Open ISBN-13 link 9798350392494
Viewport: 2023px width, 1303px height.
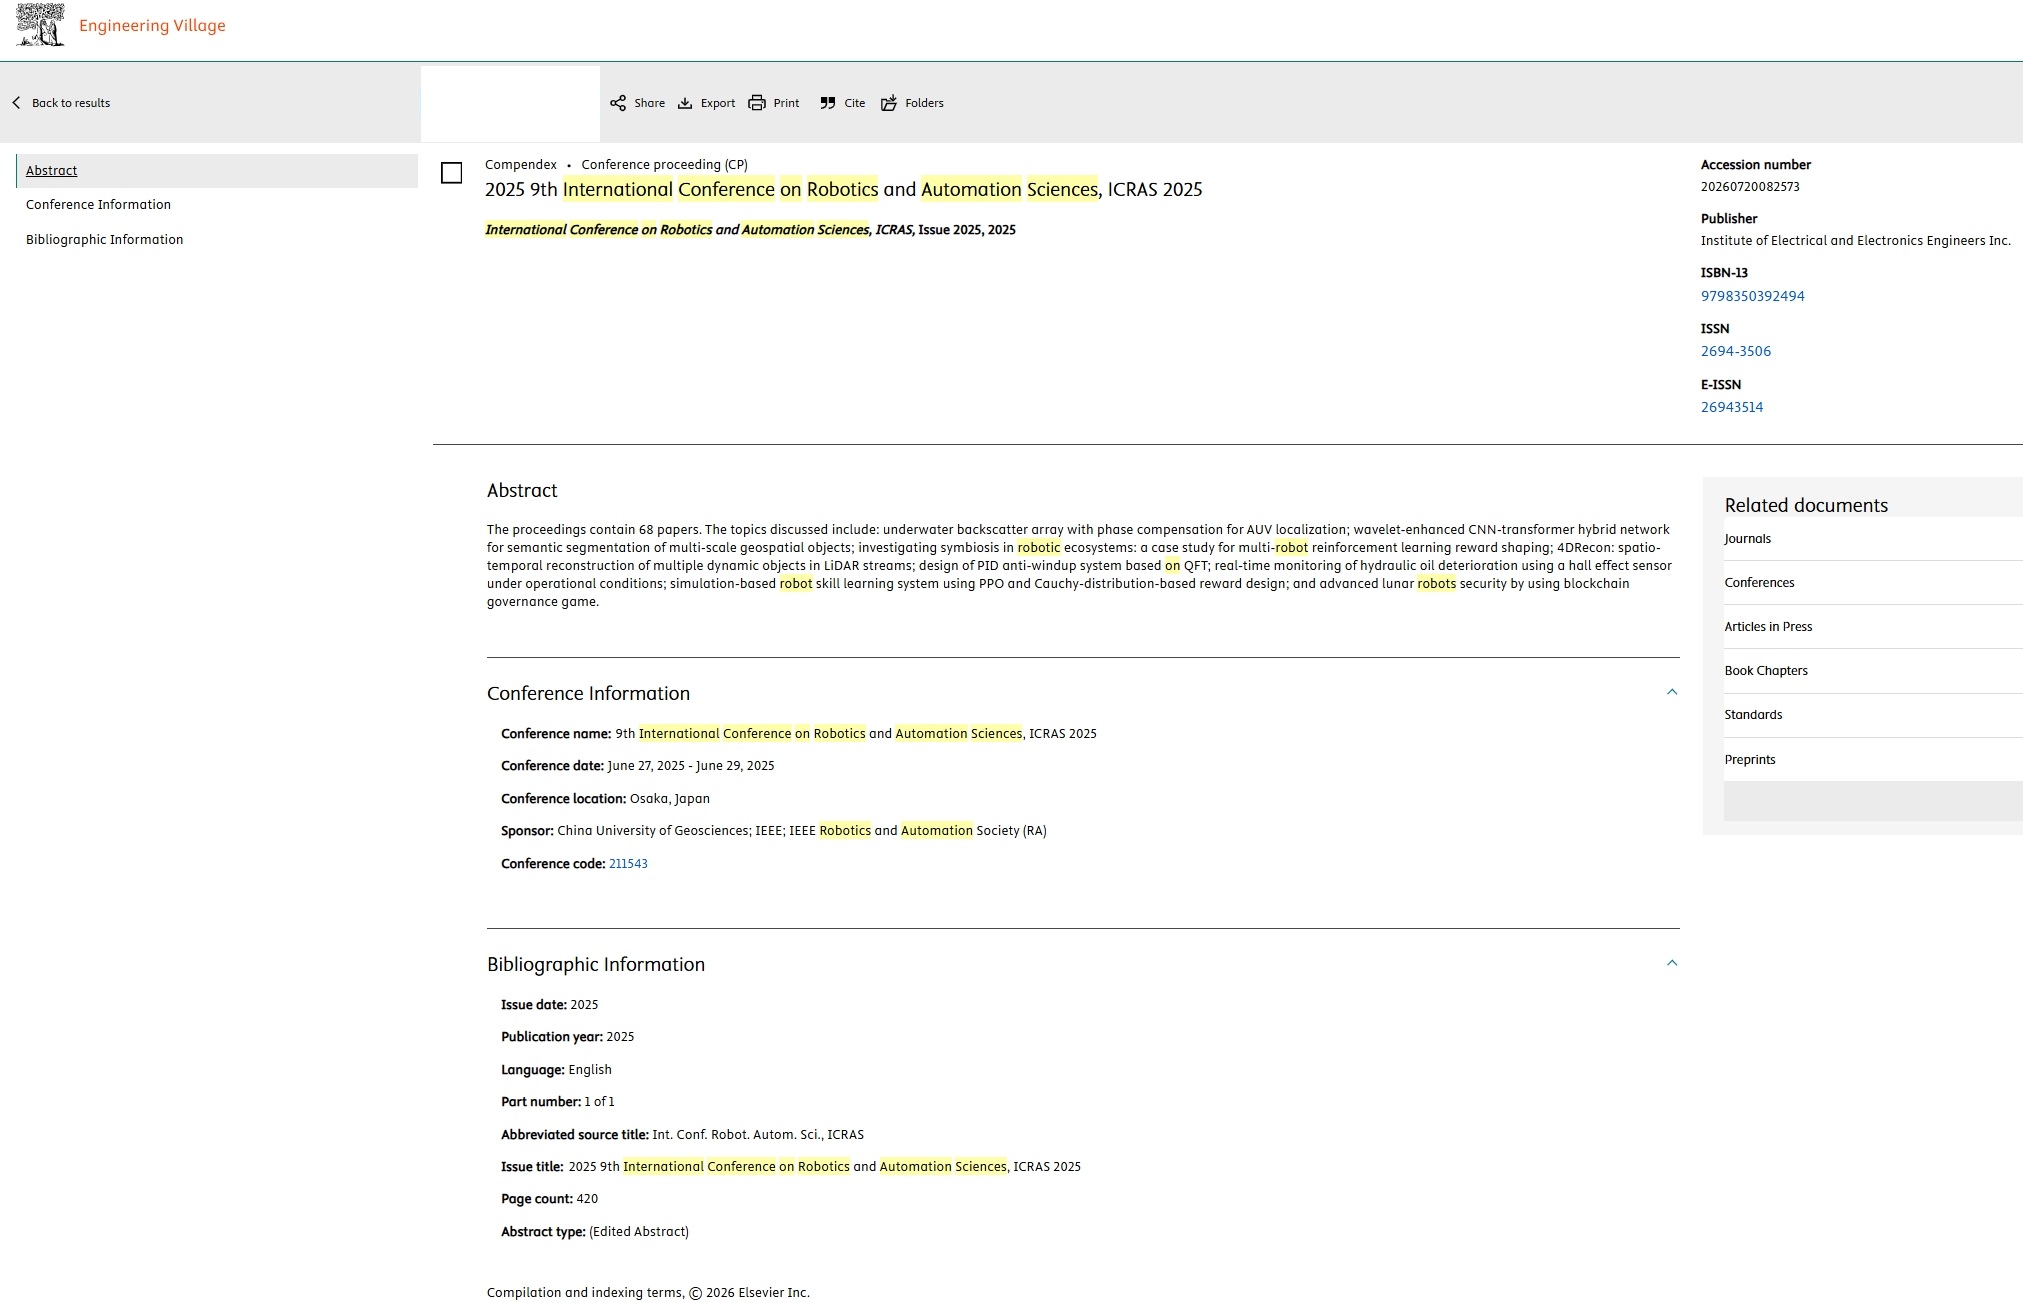coord(1752,296)
